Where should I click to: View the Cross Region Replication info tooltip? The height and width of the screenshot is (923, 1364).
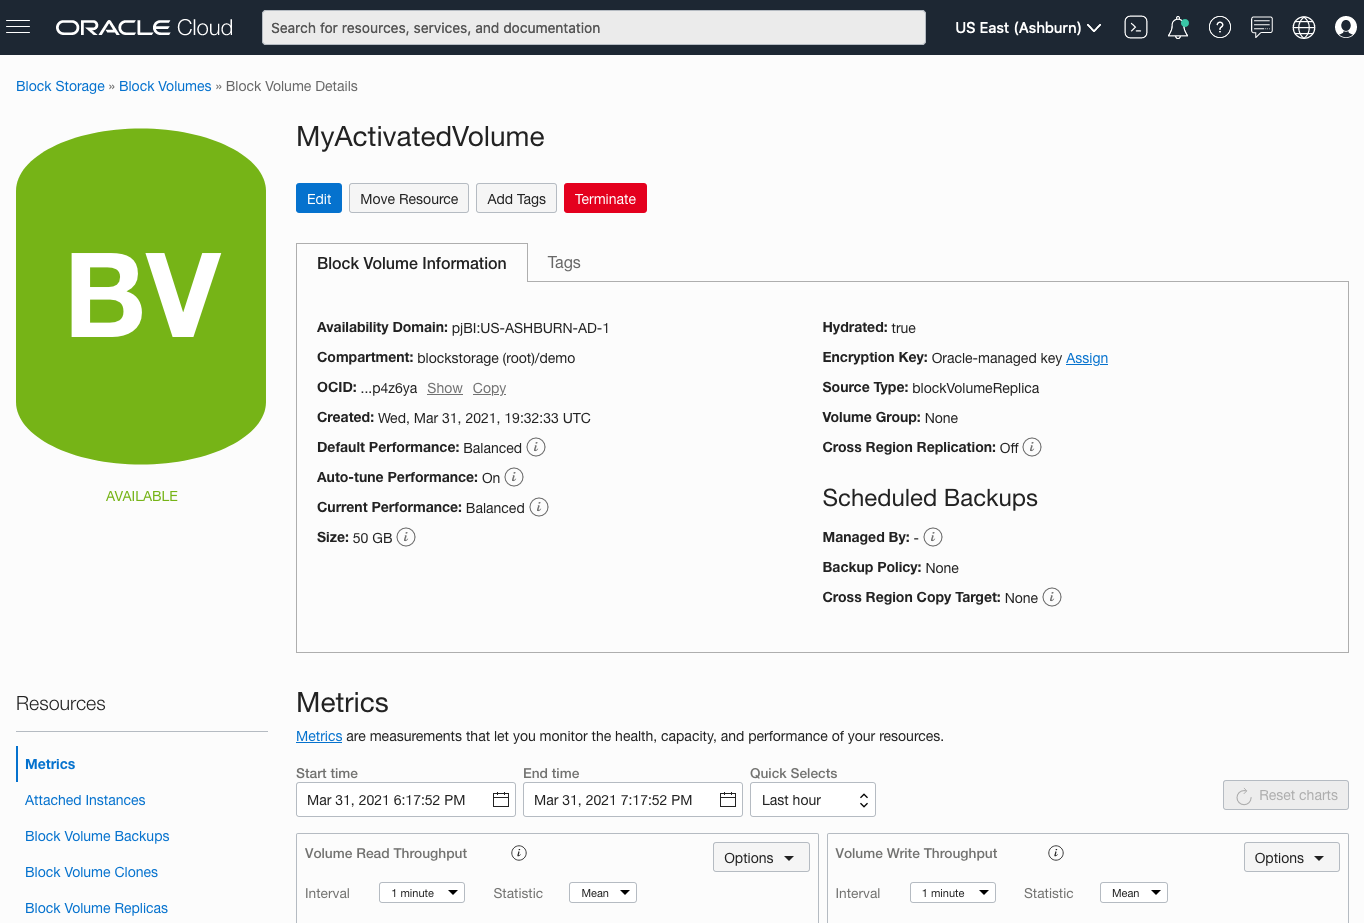click(1030, 447)
